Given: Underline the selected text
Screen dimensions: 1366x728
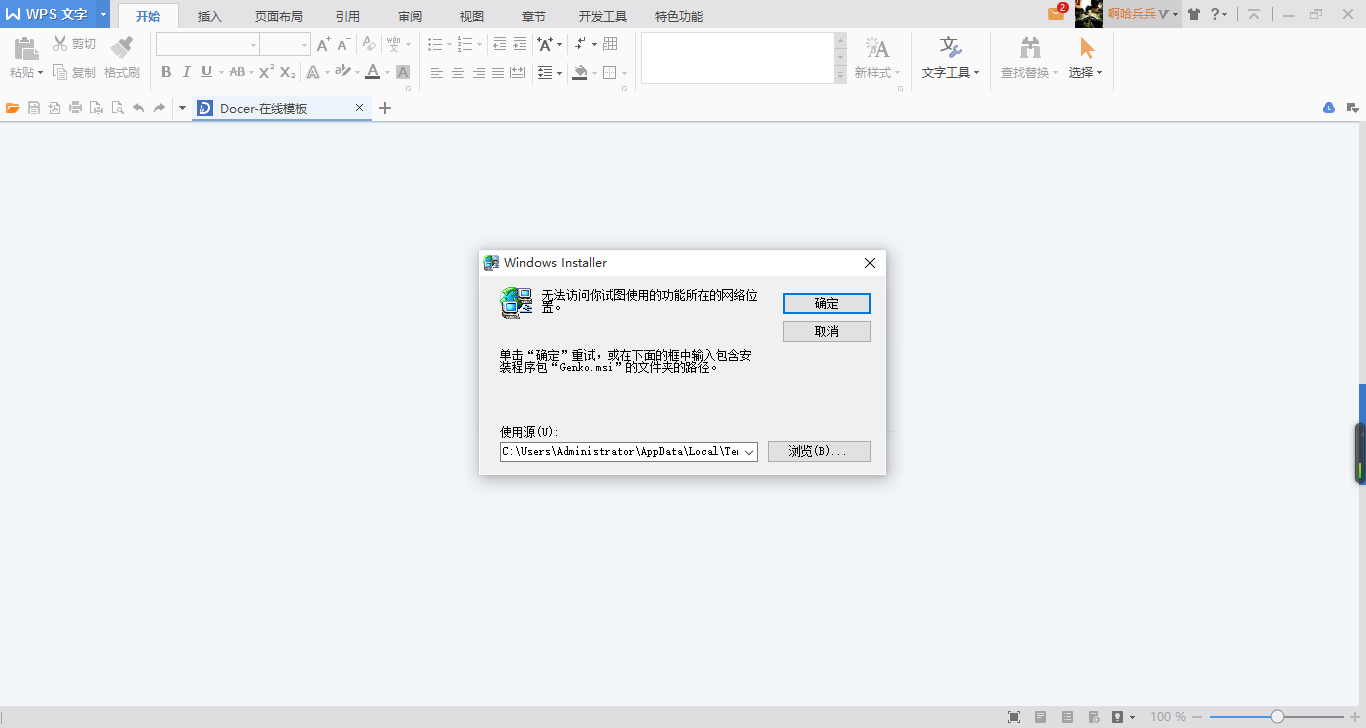Looking at the screenshot, I should (205, 71).
